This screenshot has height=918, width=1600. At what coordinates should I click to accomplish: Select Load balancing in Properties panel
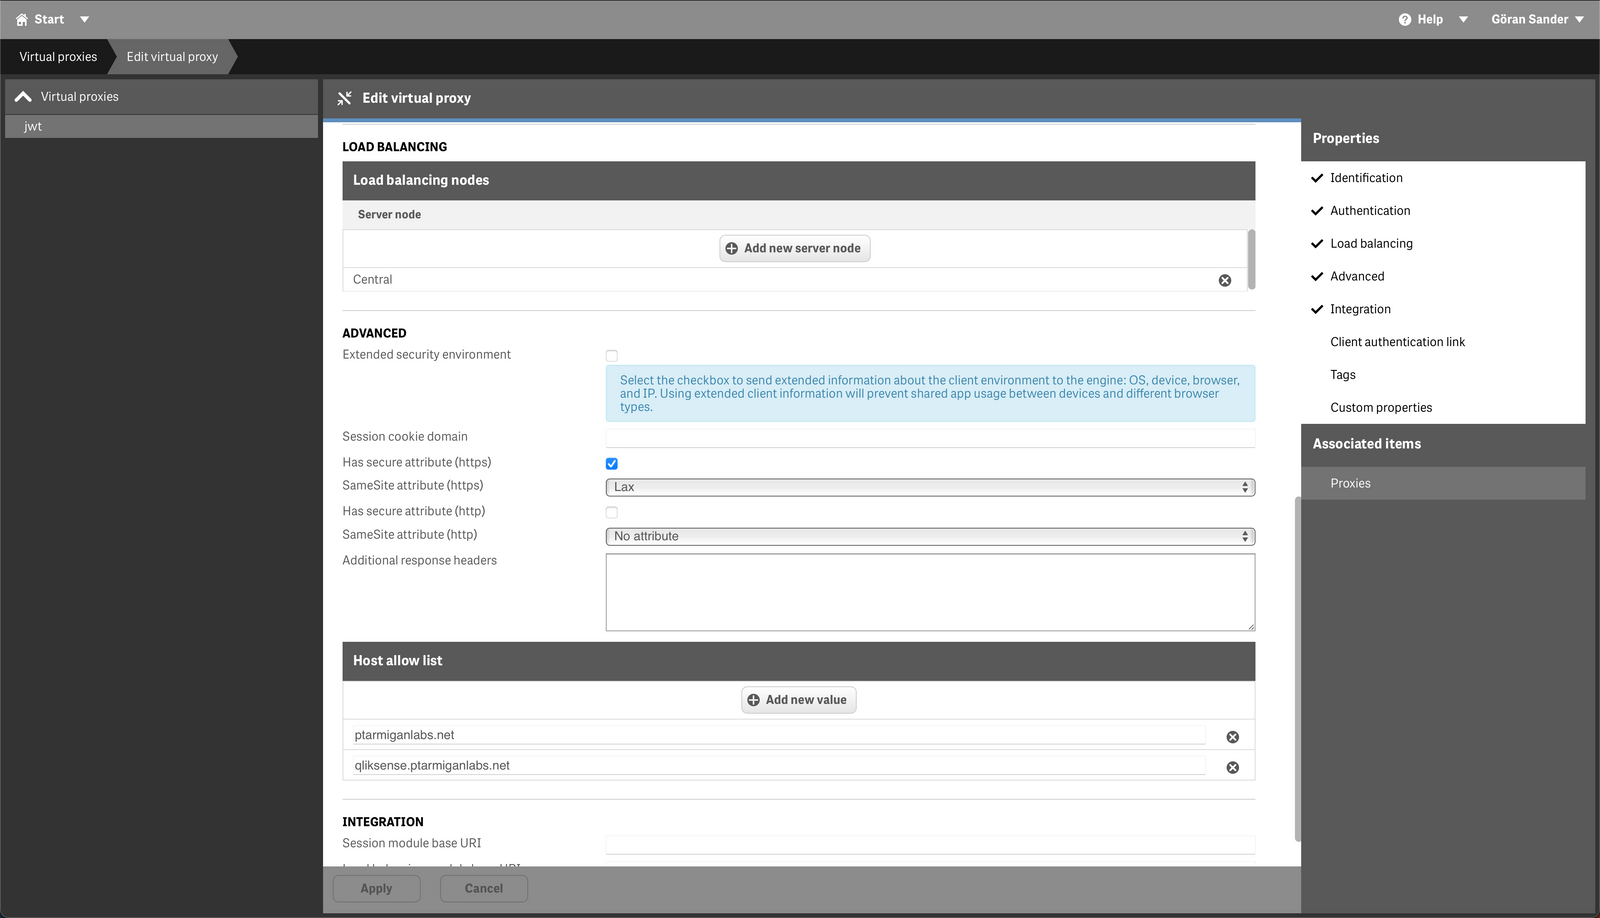[x=1370, y=243]
